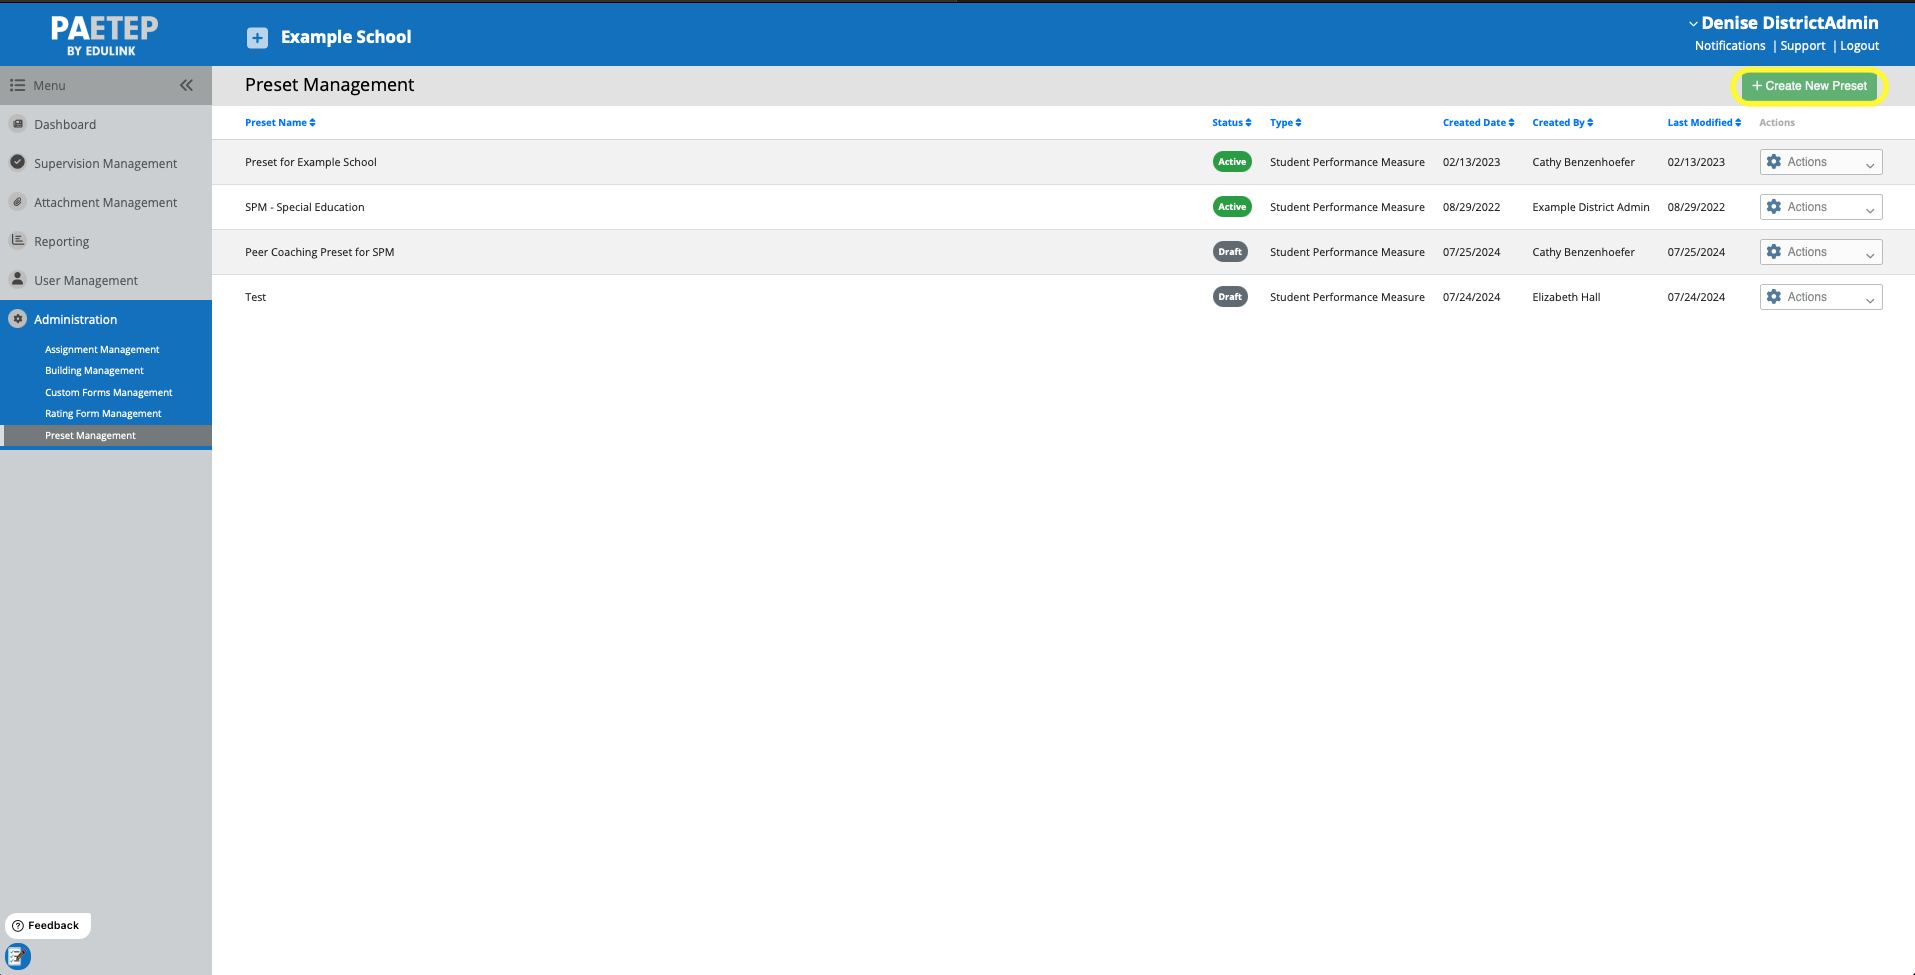The height and width of the screenshot is (975, 1915).
Task: Click Created By Example District Admin cell
Action: point(1591,207)
